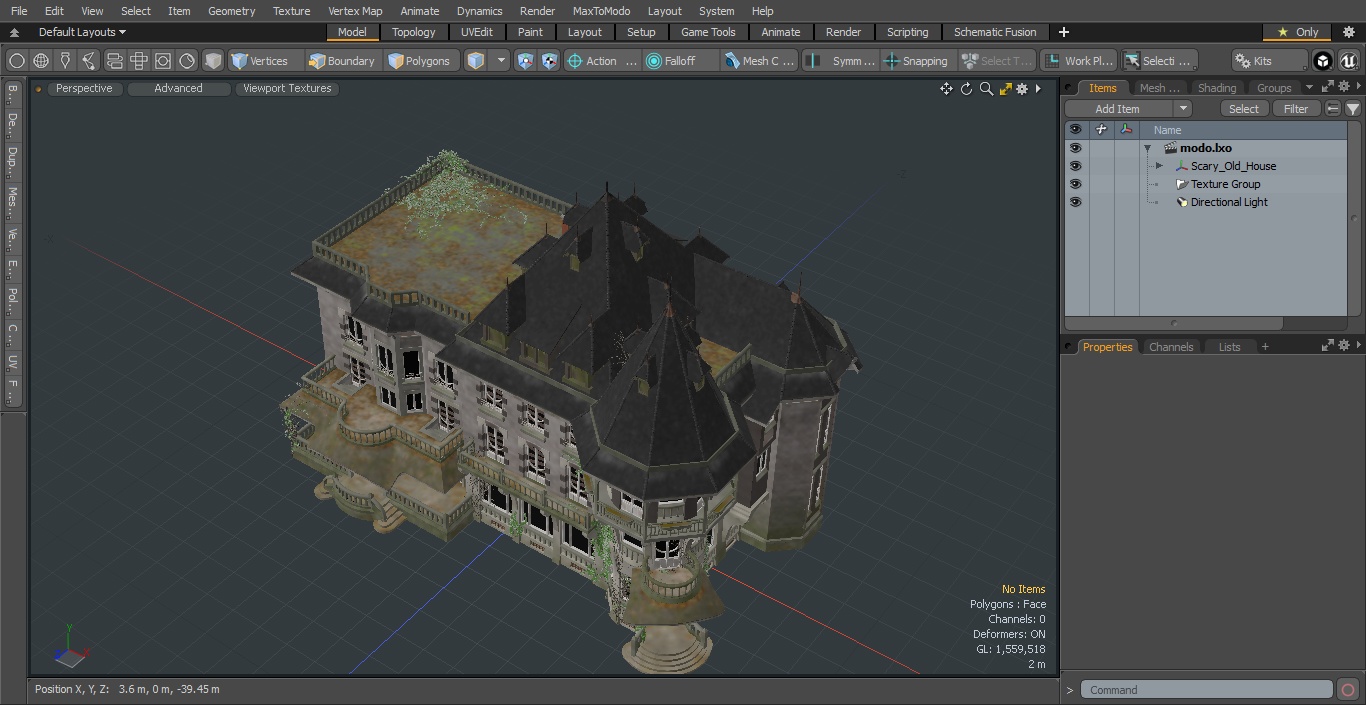
Task: Open the Perspective view type dropdown
Action: point(85,88)
